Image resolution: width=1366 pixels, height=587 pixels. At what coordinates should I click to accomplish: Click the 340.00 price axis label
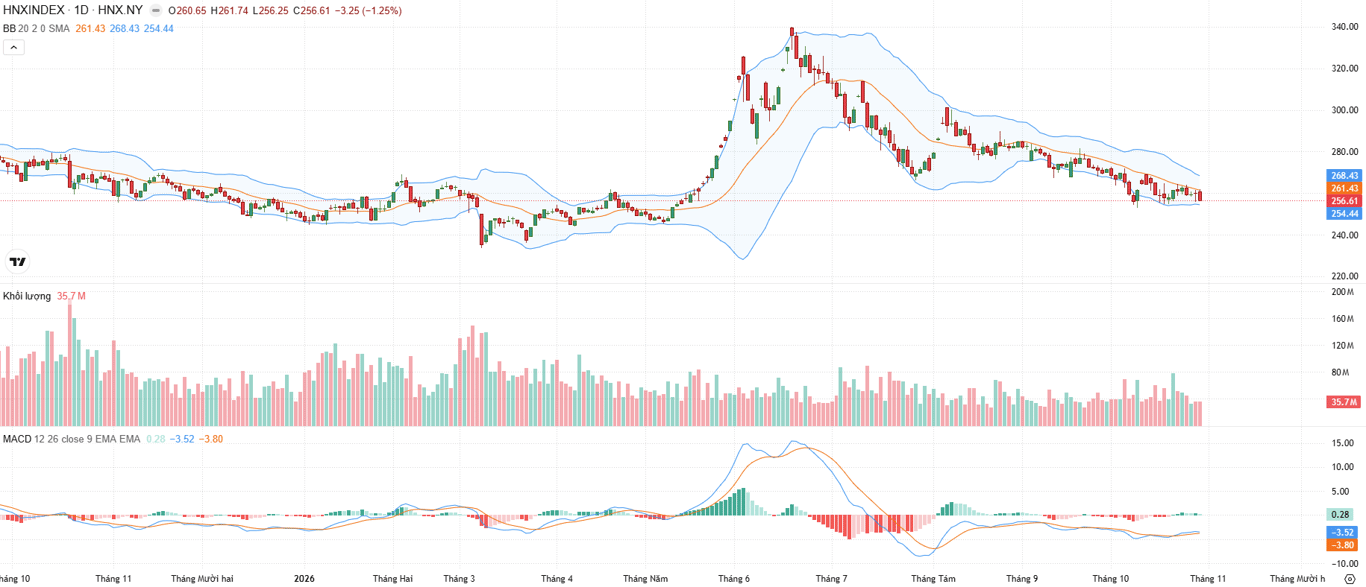click(x=1344, y=27)
